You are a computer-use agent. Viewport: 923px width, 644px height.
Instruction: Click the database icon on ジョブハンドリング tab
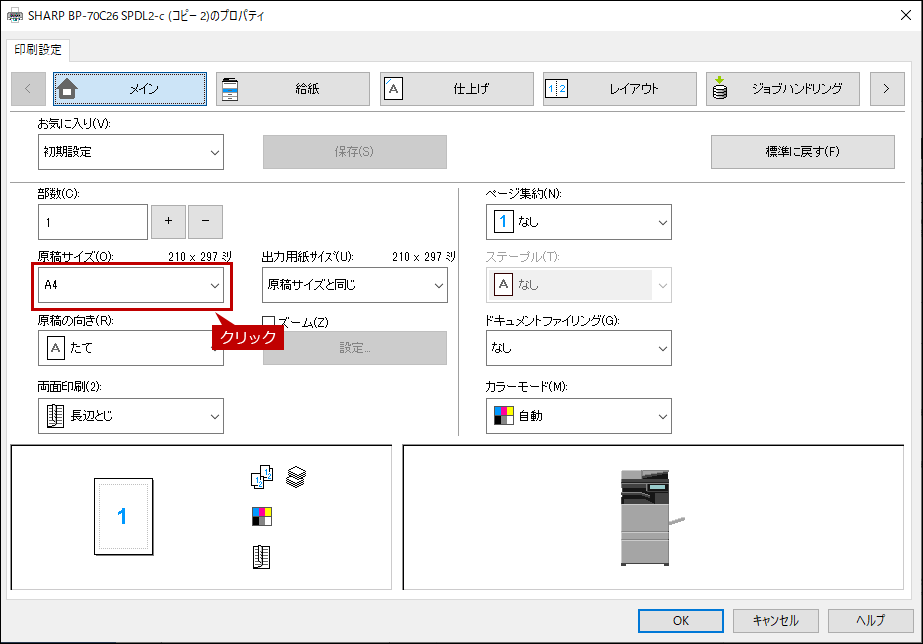[x=719, y=88]
